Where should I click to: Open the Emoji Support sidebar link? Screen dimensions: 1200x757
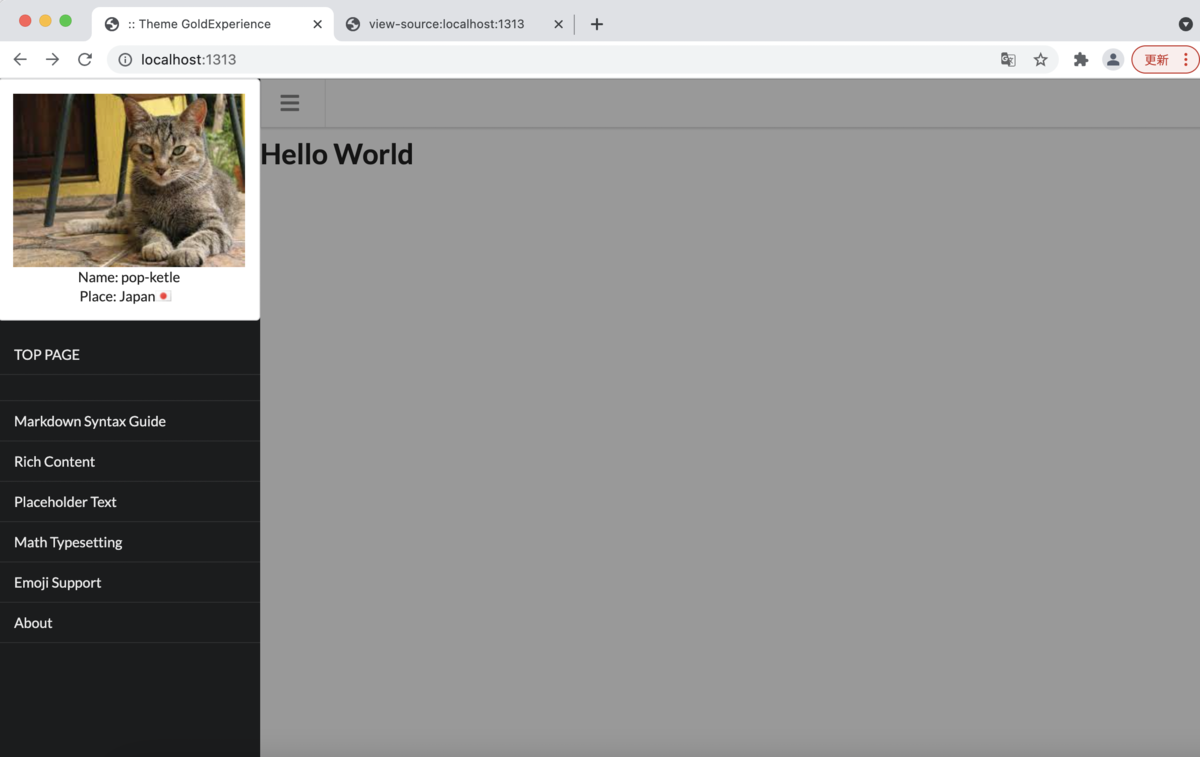click(130, 582)
